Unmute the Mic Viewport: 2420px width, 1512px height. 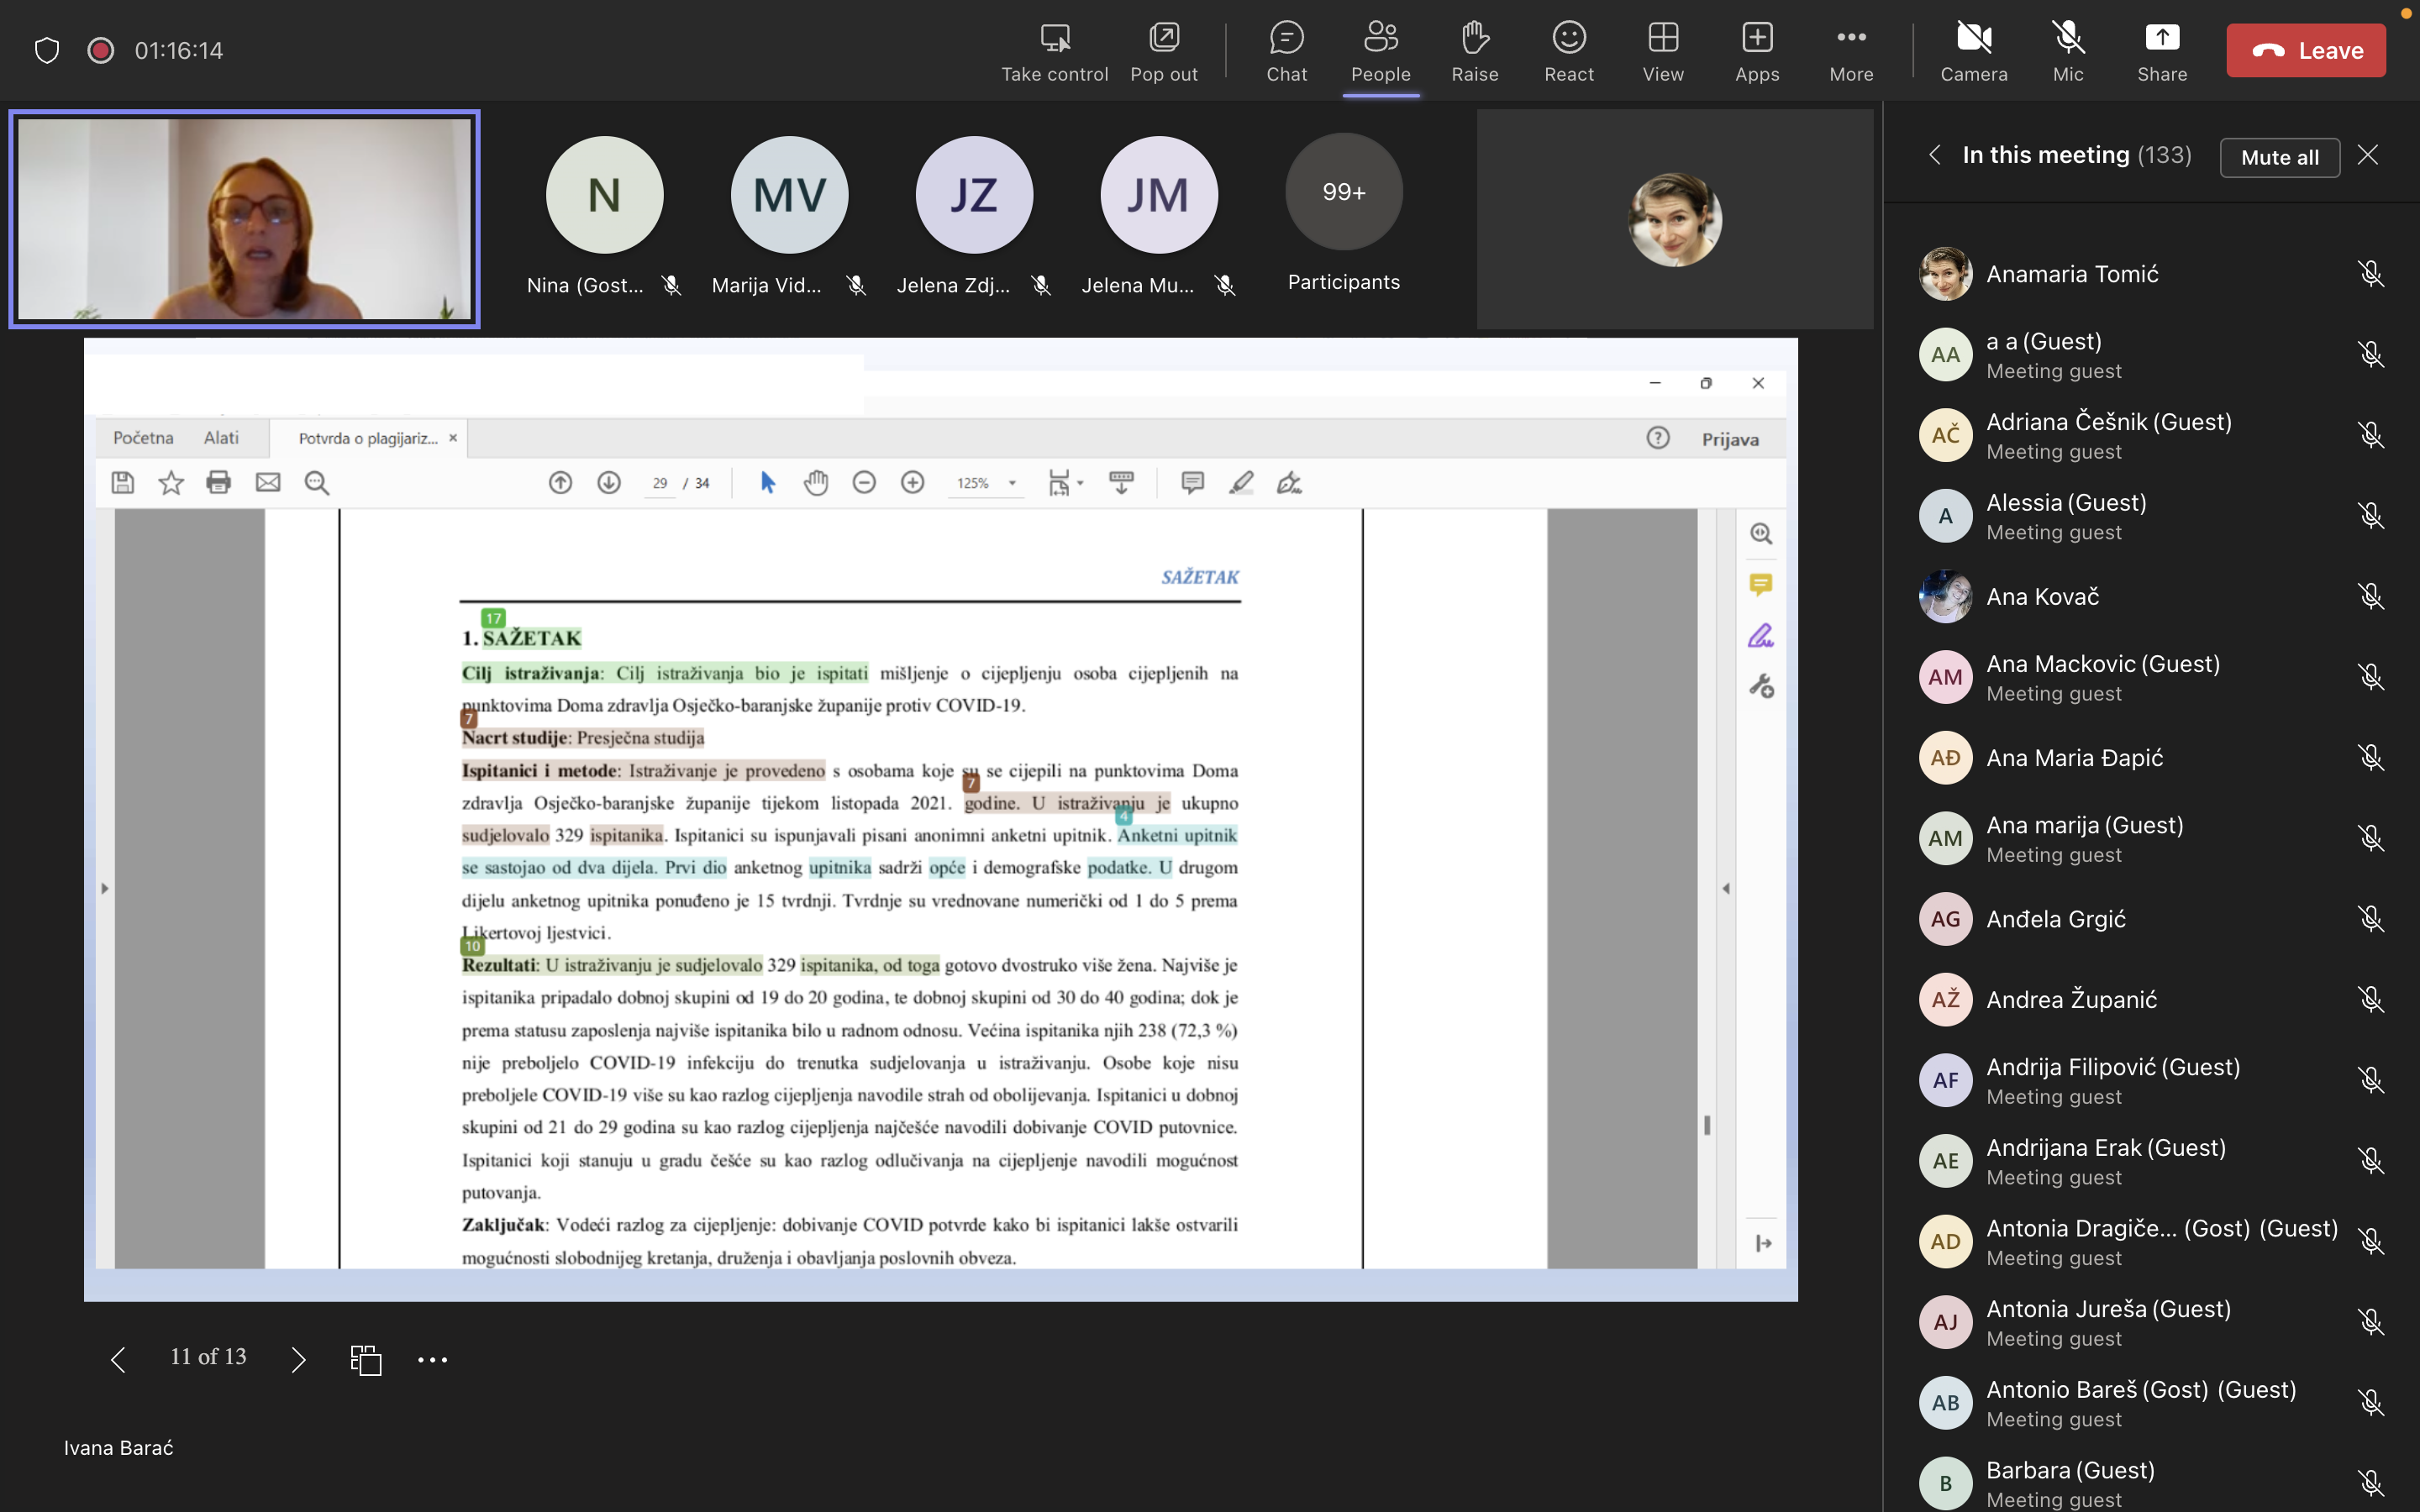point(2067,51)
